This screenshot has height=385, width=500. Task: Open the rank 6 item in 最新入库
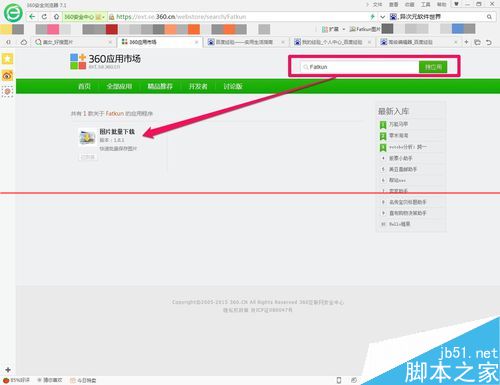click(397, 180)
